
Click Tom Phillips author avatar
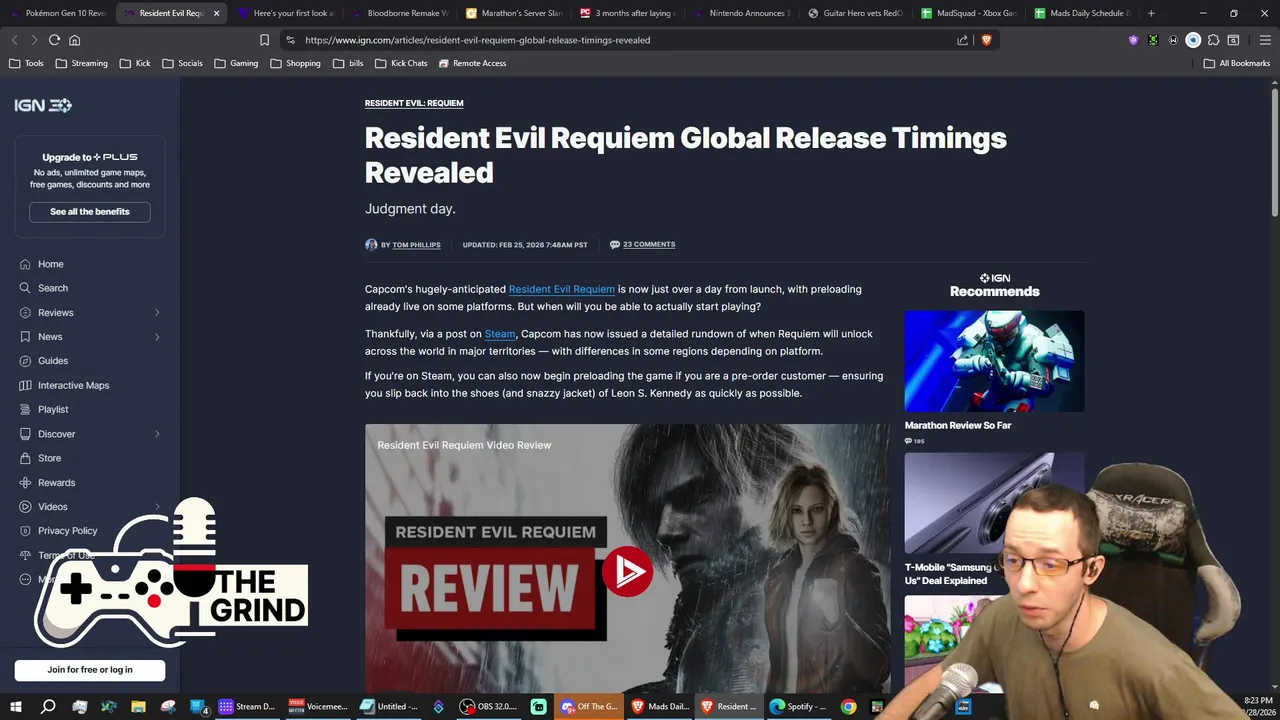pyautogui.click(x=371, y=245)
